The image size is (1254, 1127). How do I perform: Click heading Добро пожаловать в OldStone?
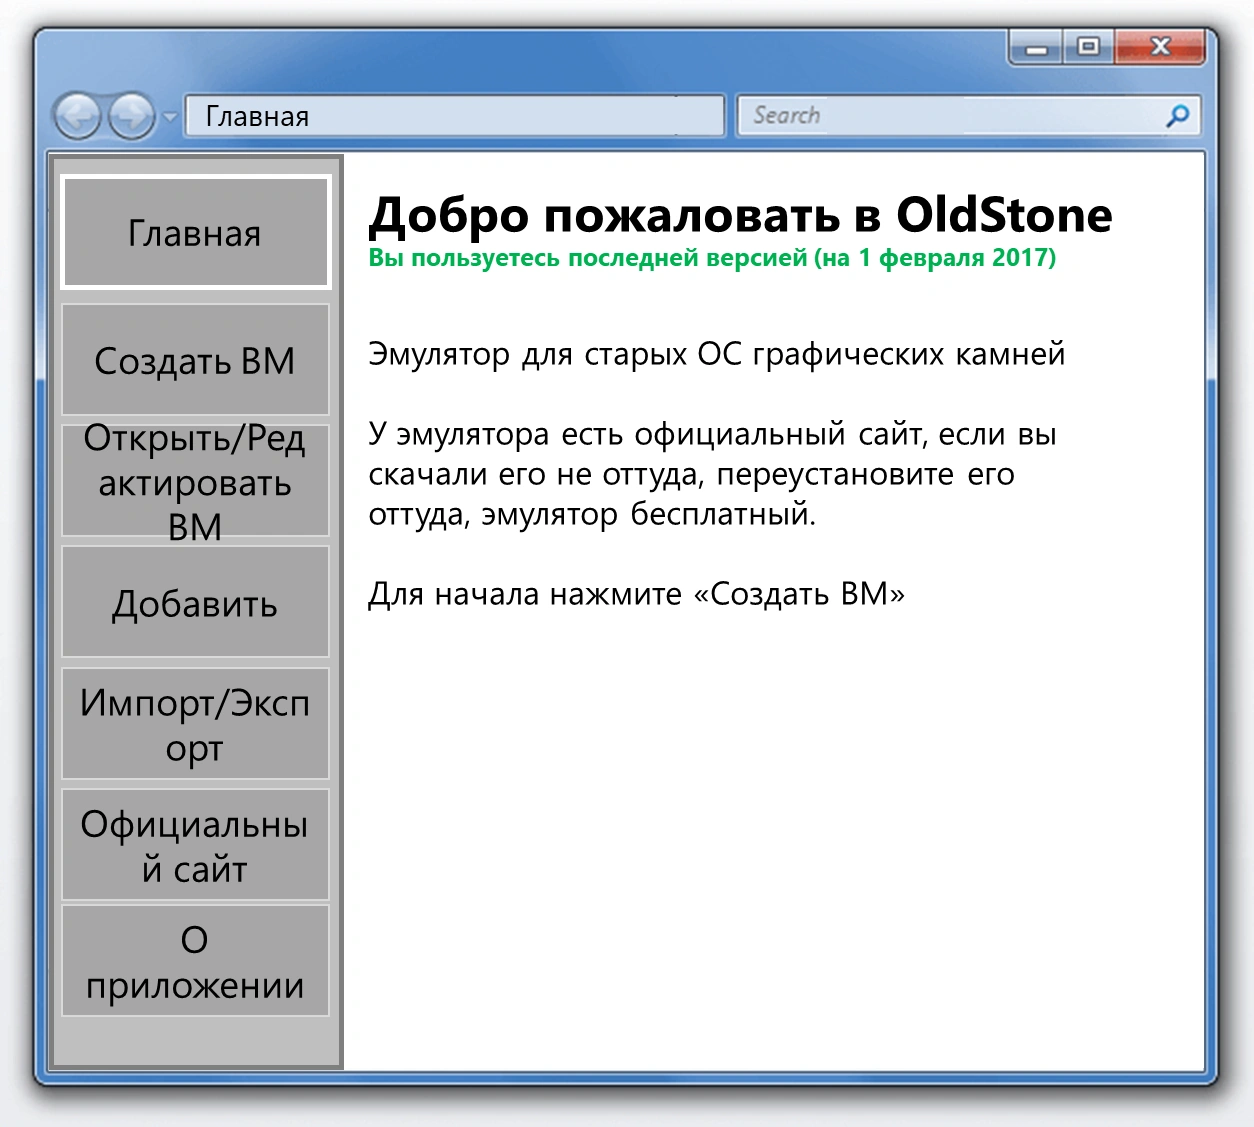(x=740, y=215)
